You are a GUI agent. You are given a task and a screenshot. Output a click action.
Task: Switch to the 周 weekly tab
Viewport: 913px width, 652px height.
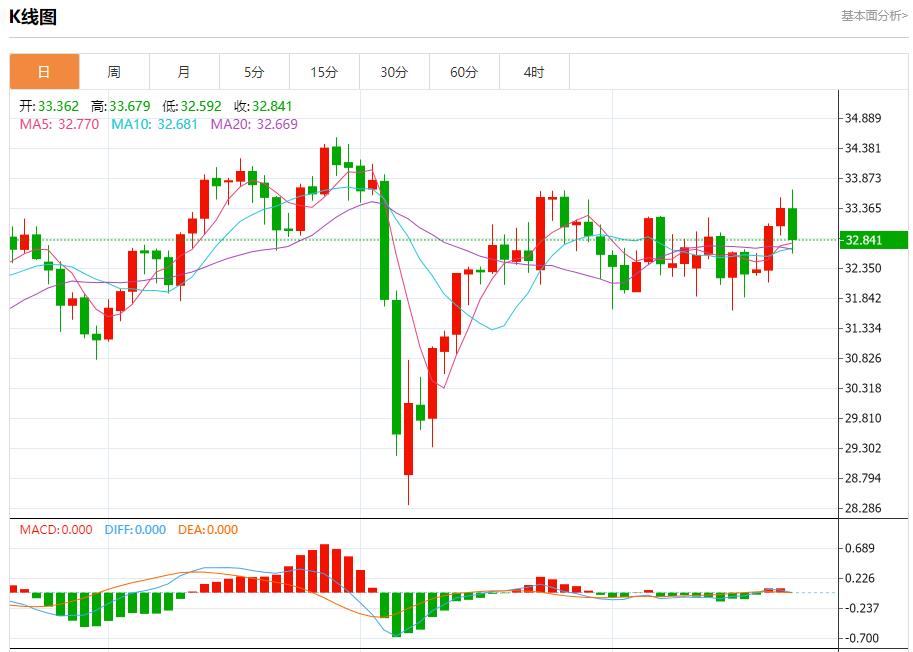(x=114, y=72)
